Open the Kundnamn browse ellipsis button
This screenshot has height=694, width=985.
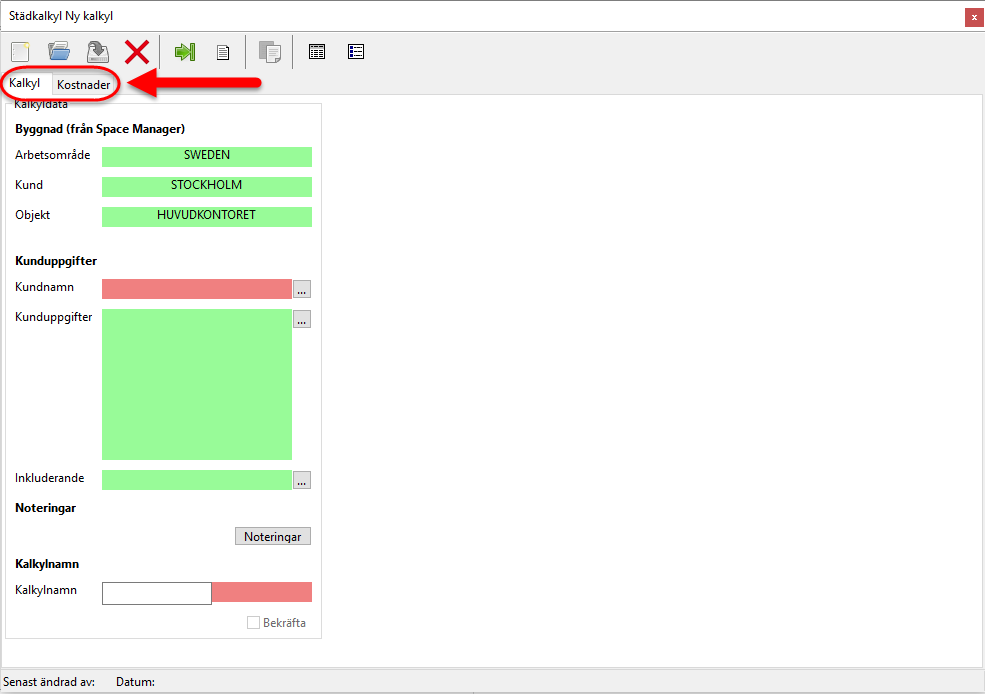(302, 289)
